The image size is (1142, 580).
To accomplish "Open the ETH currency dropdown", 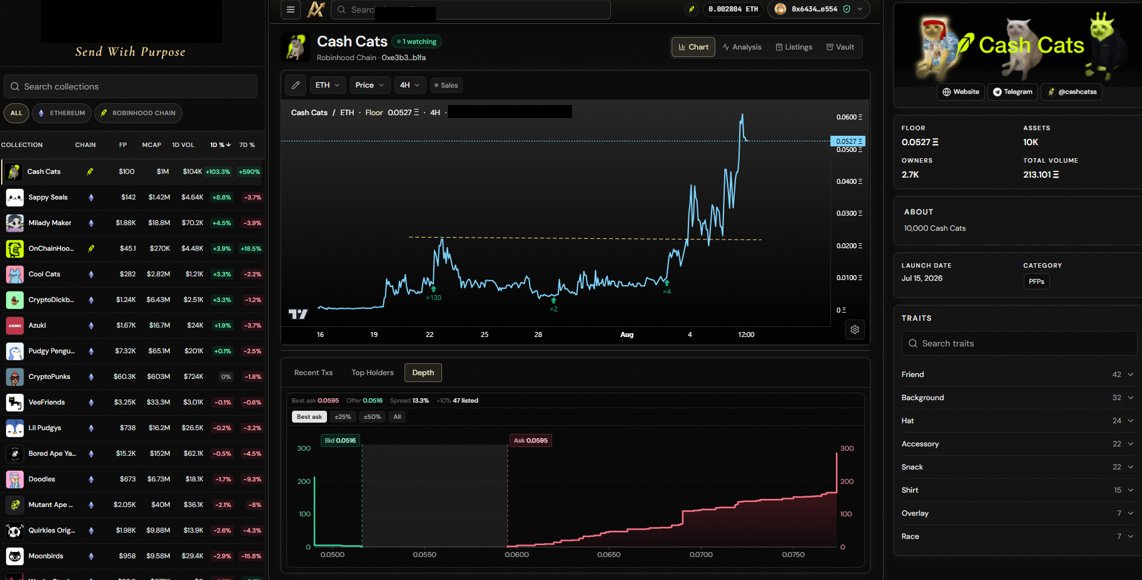I will tap(327, 85).
